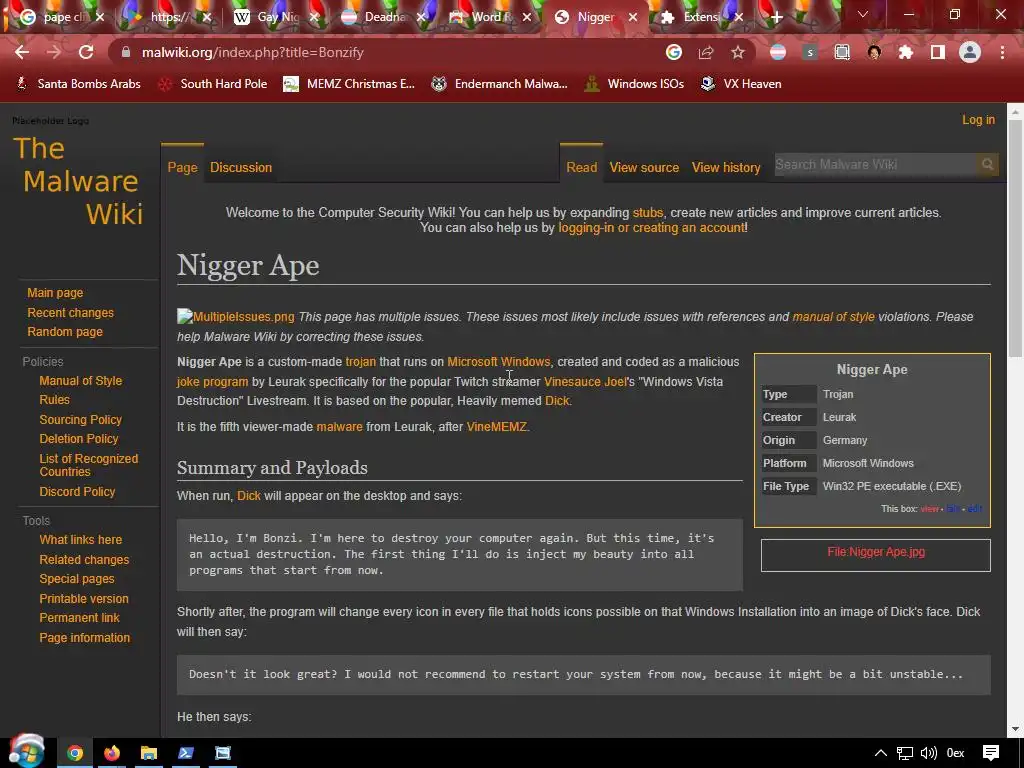Close the Extensions tab
The image size is (1024, 768).
point(739,18)
